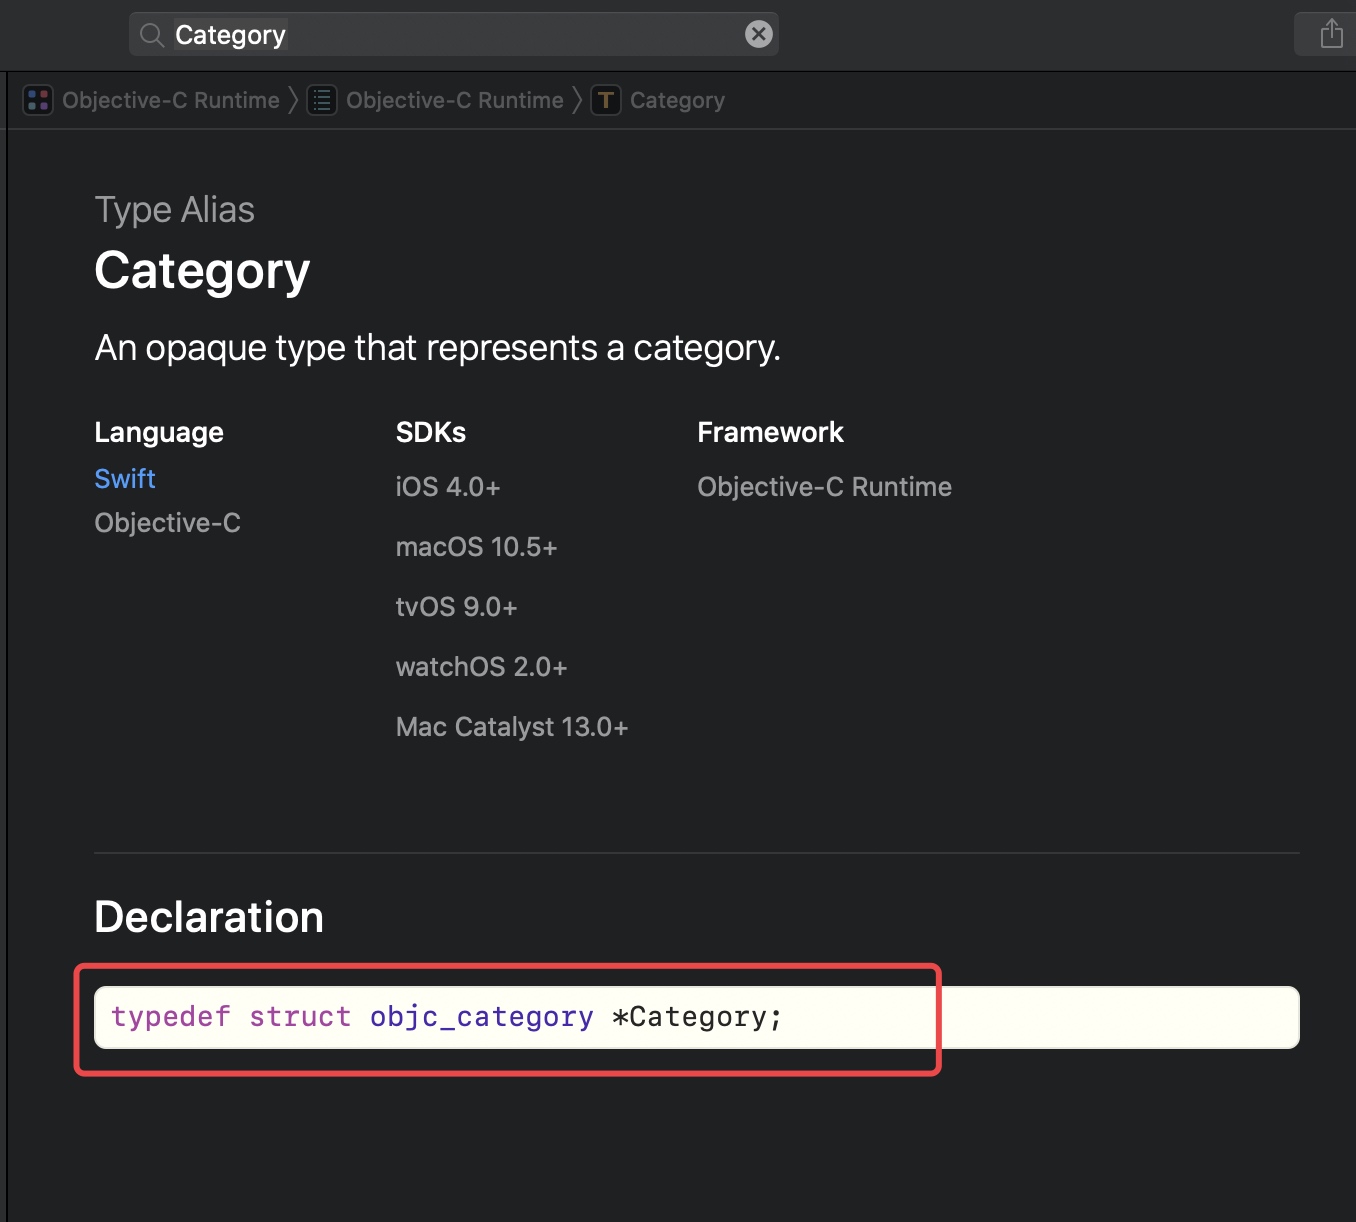Click the Category page title heading
Viewport: 1356px width, 1222px height.
point(202,271)
